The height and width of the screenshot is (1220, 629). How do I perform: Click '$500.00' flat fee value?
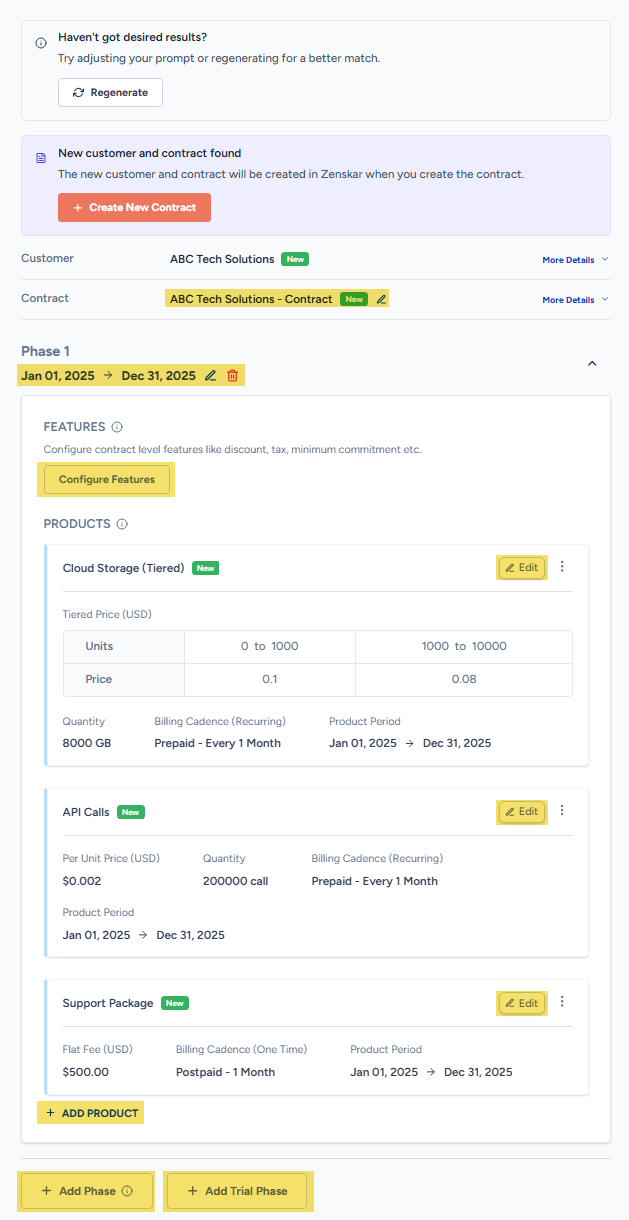86,1072
